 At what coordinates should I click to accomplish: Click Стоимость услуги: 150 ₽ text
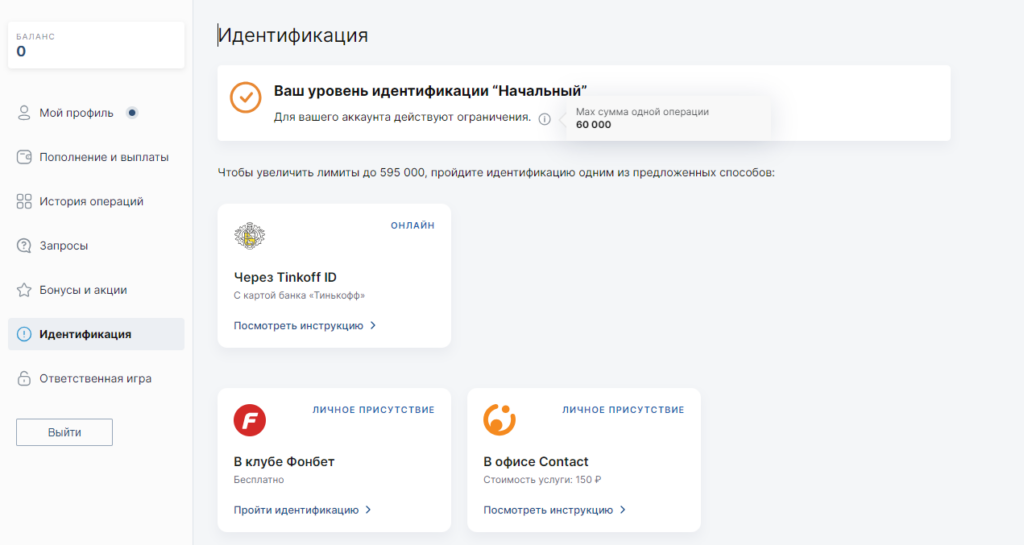pos(542,480)
